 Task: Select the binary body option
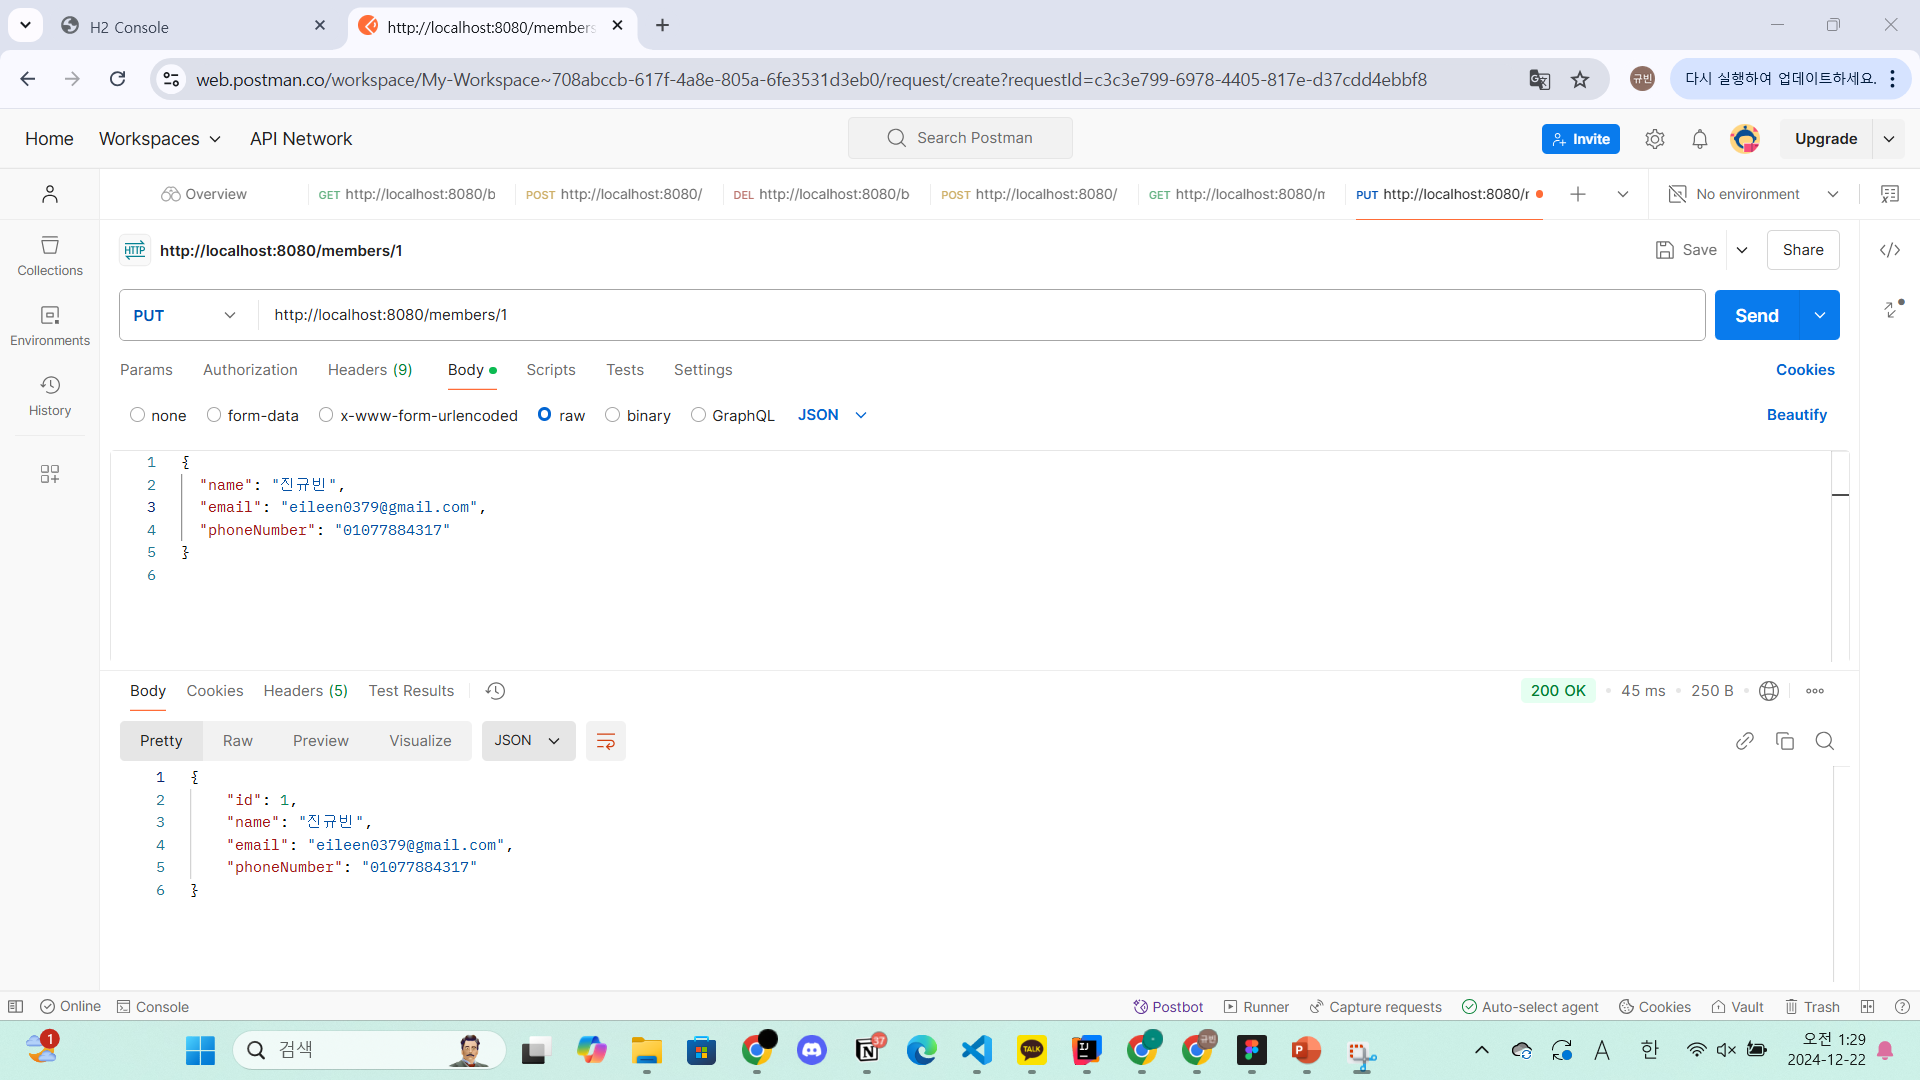point(613,415)
